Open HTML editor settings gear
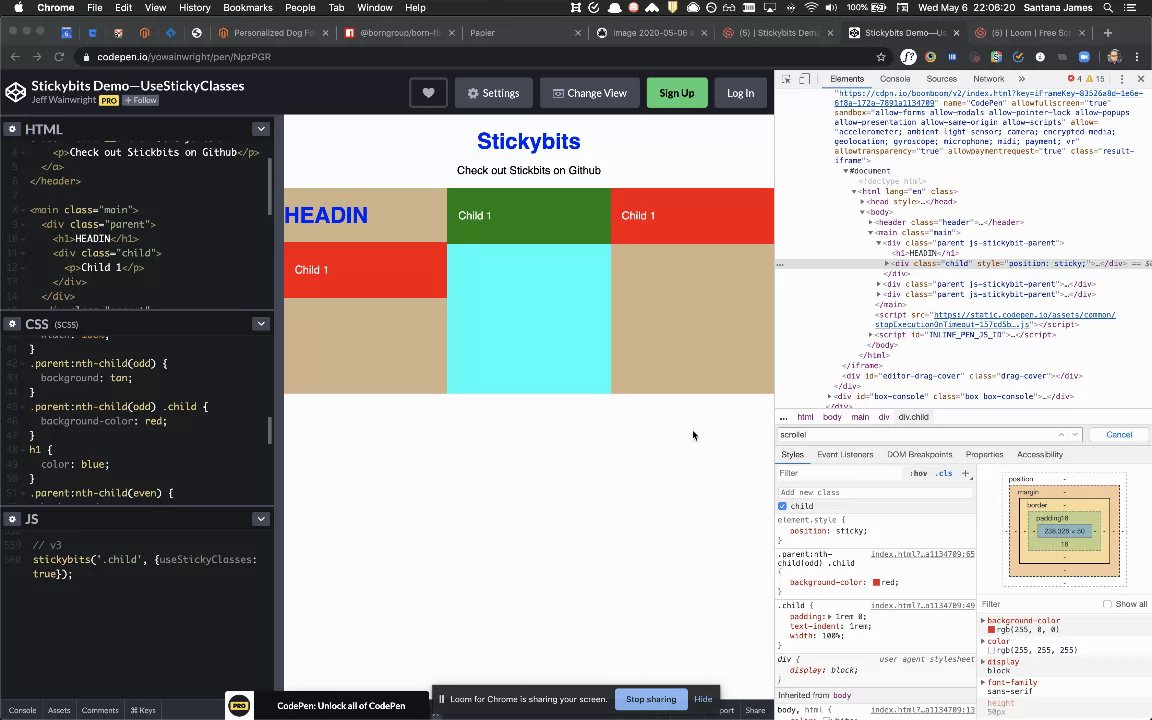The image size is (1152, 720). tap(12, 129)
